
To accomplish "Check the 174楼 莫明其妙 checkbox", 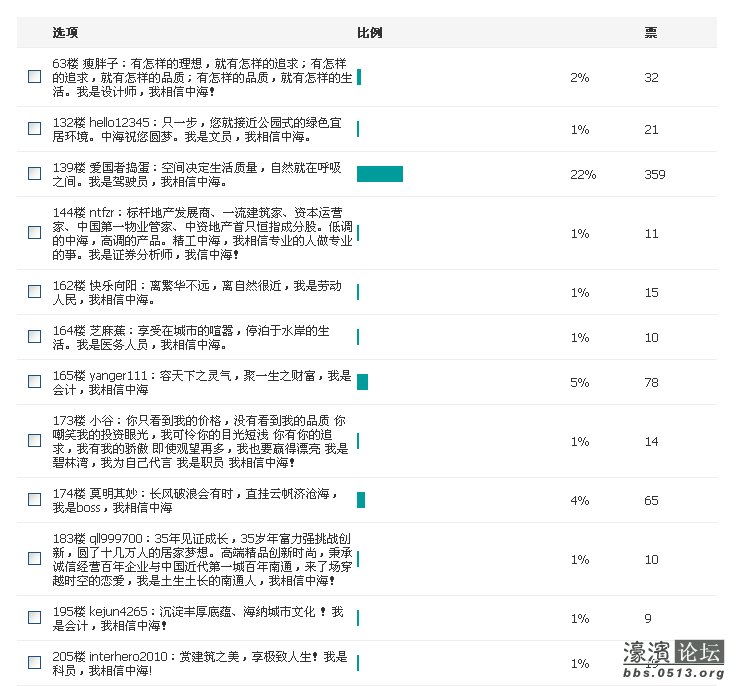I will coord(34,500).
